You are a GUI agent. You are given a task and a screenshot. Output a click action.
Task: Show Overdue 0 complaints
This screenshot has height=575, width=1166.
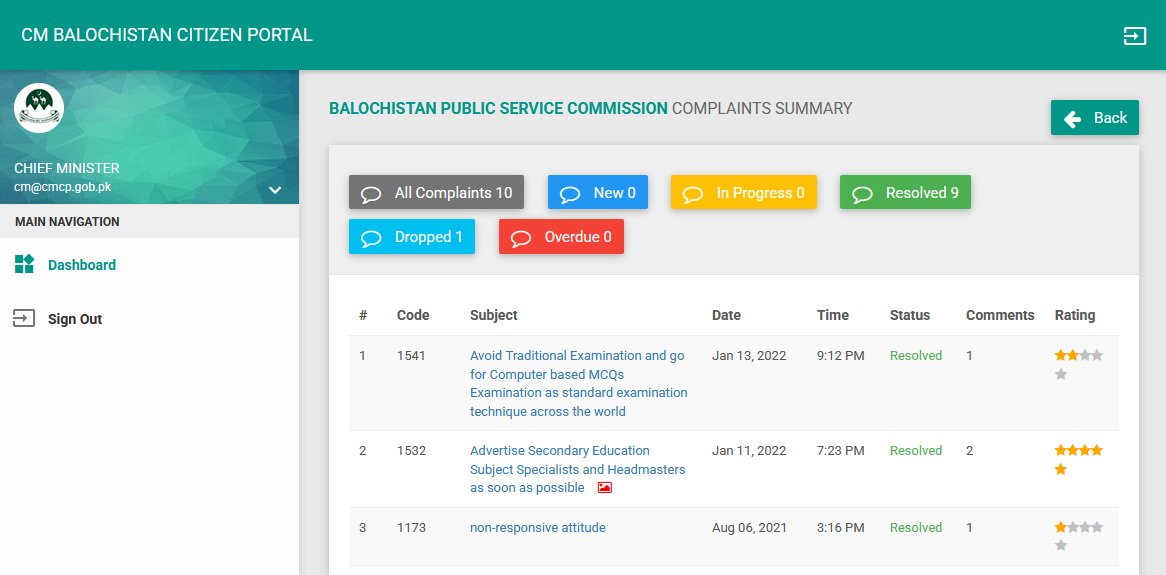click(560, 237)
